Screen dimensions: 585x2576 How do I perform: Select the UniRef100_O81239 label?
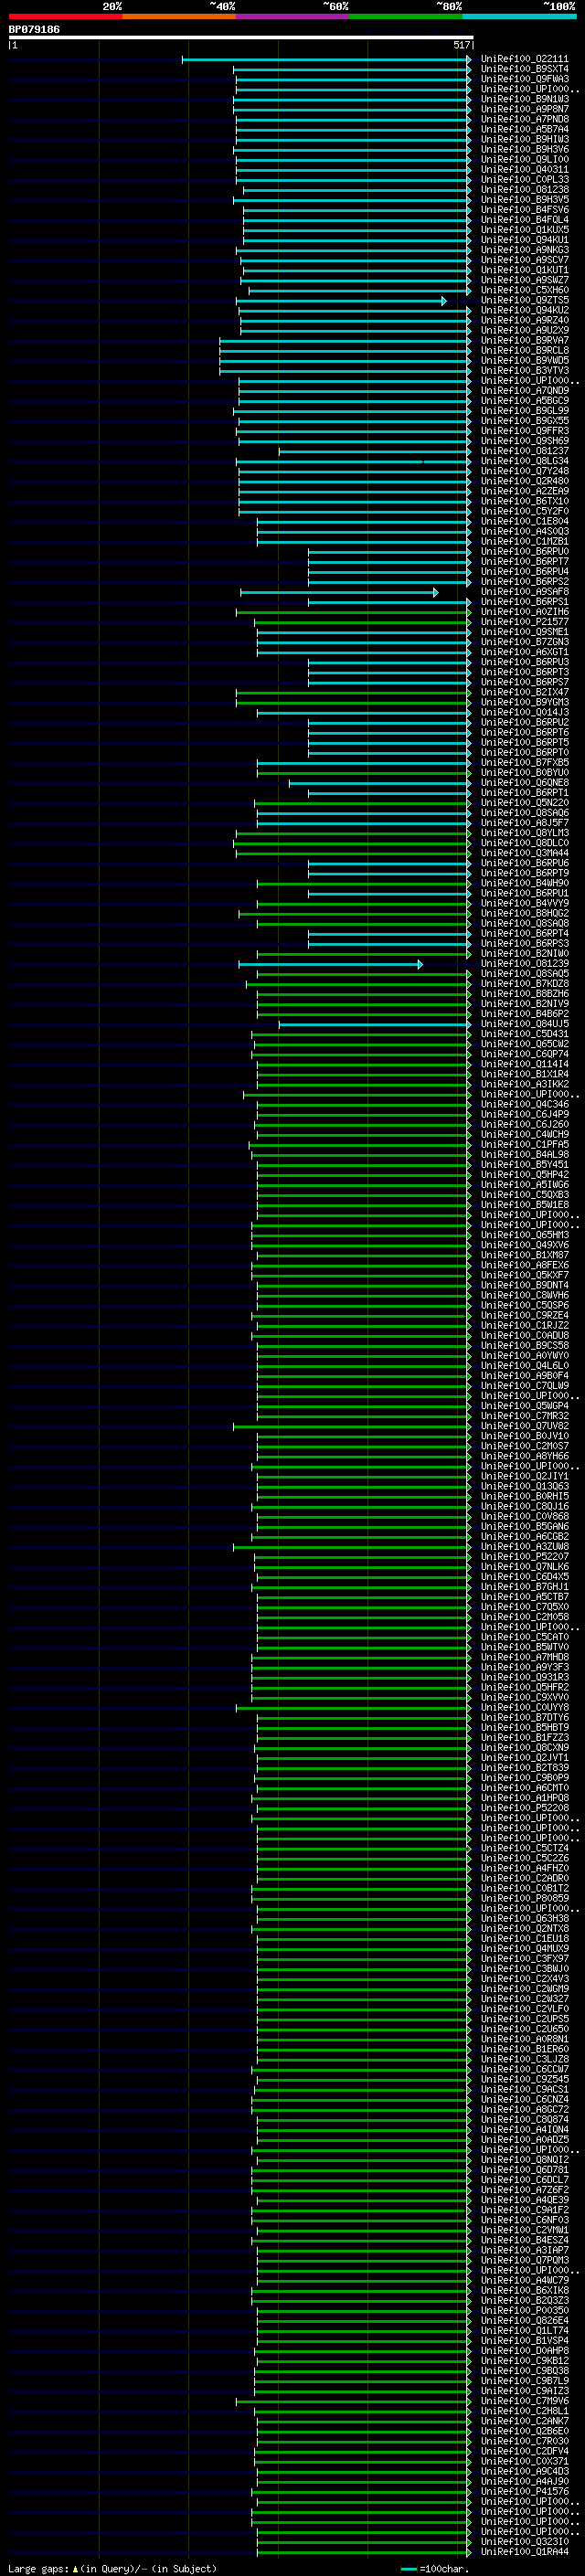point(524,964)
